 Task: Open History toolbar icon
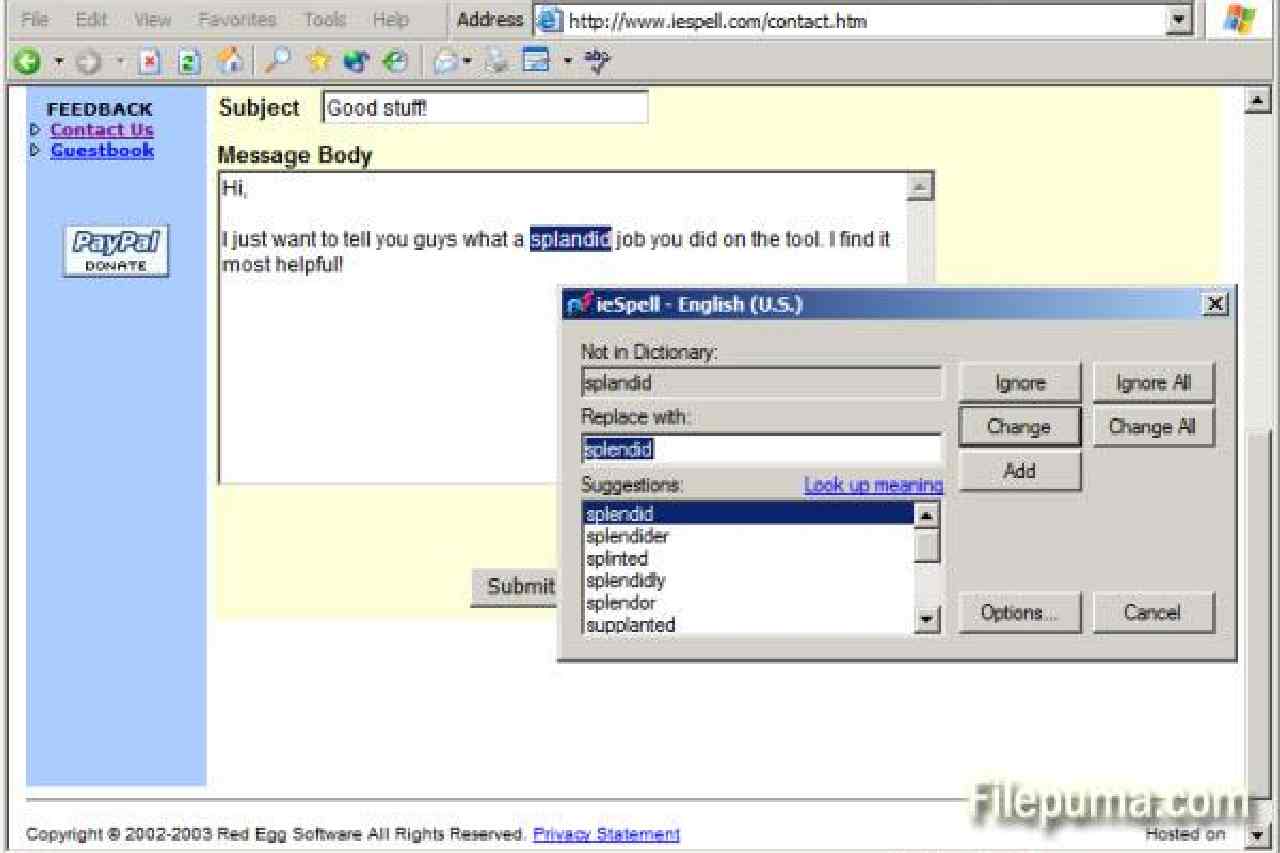point(395,62)
